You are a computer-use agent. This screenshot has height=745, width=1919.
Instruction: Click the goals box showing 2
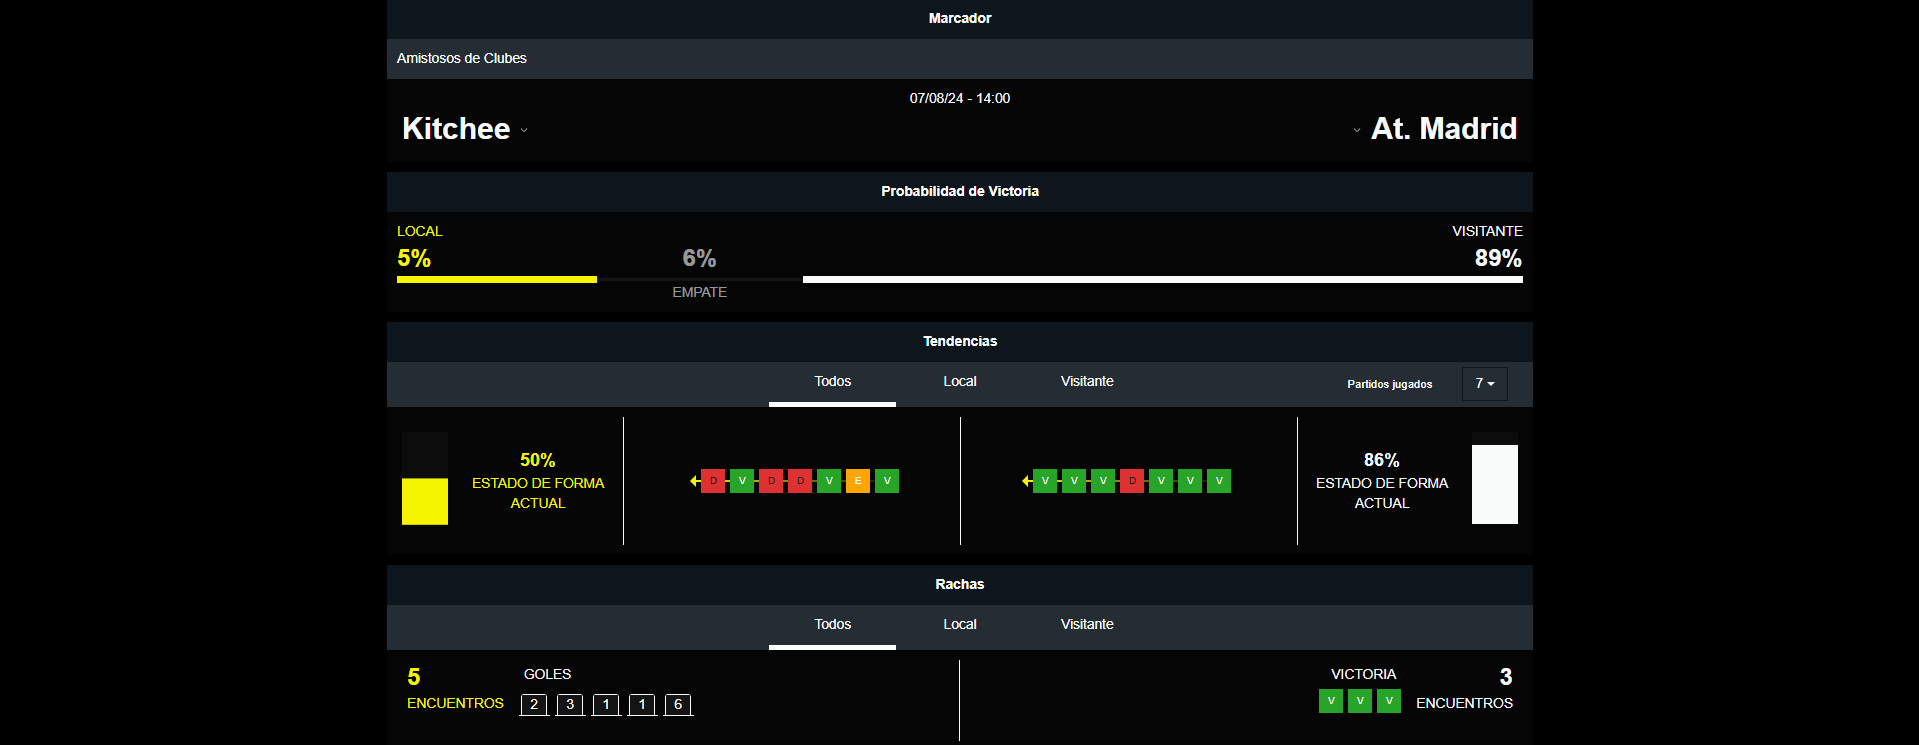[534, 705]
